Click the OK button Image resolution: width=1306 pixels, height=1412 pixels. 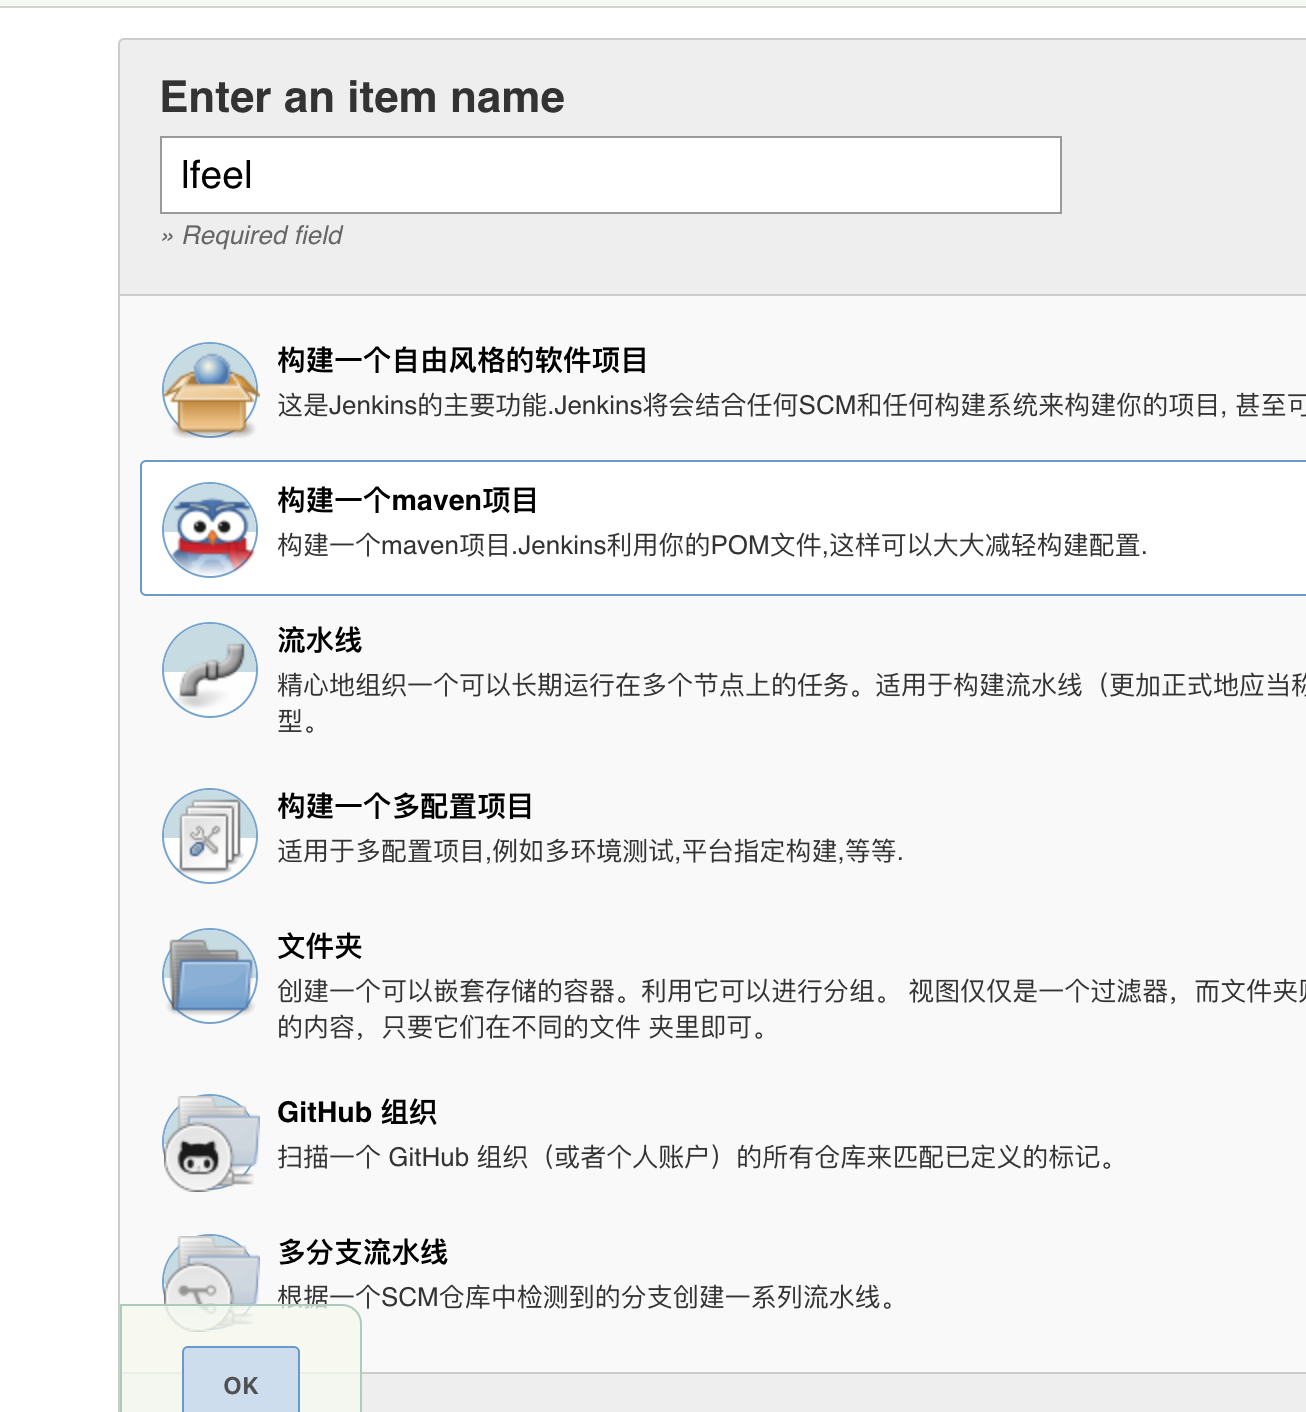[240, 1385]
